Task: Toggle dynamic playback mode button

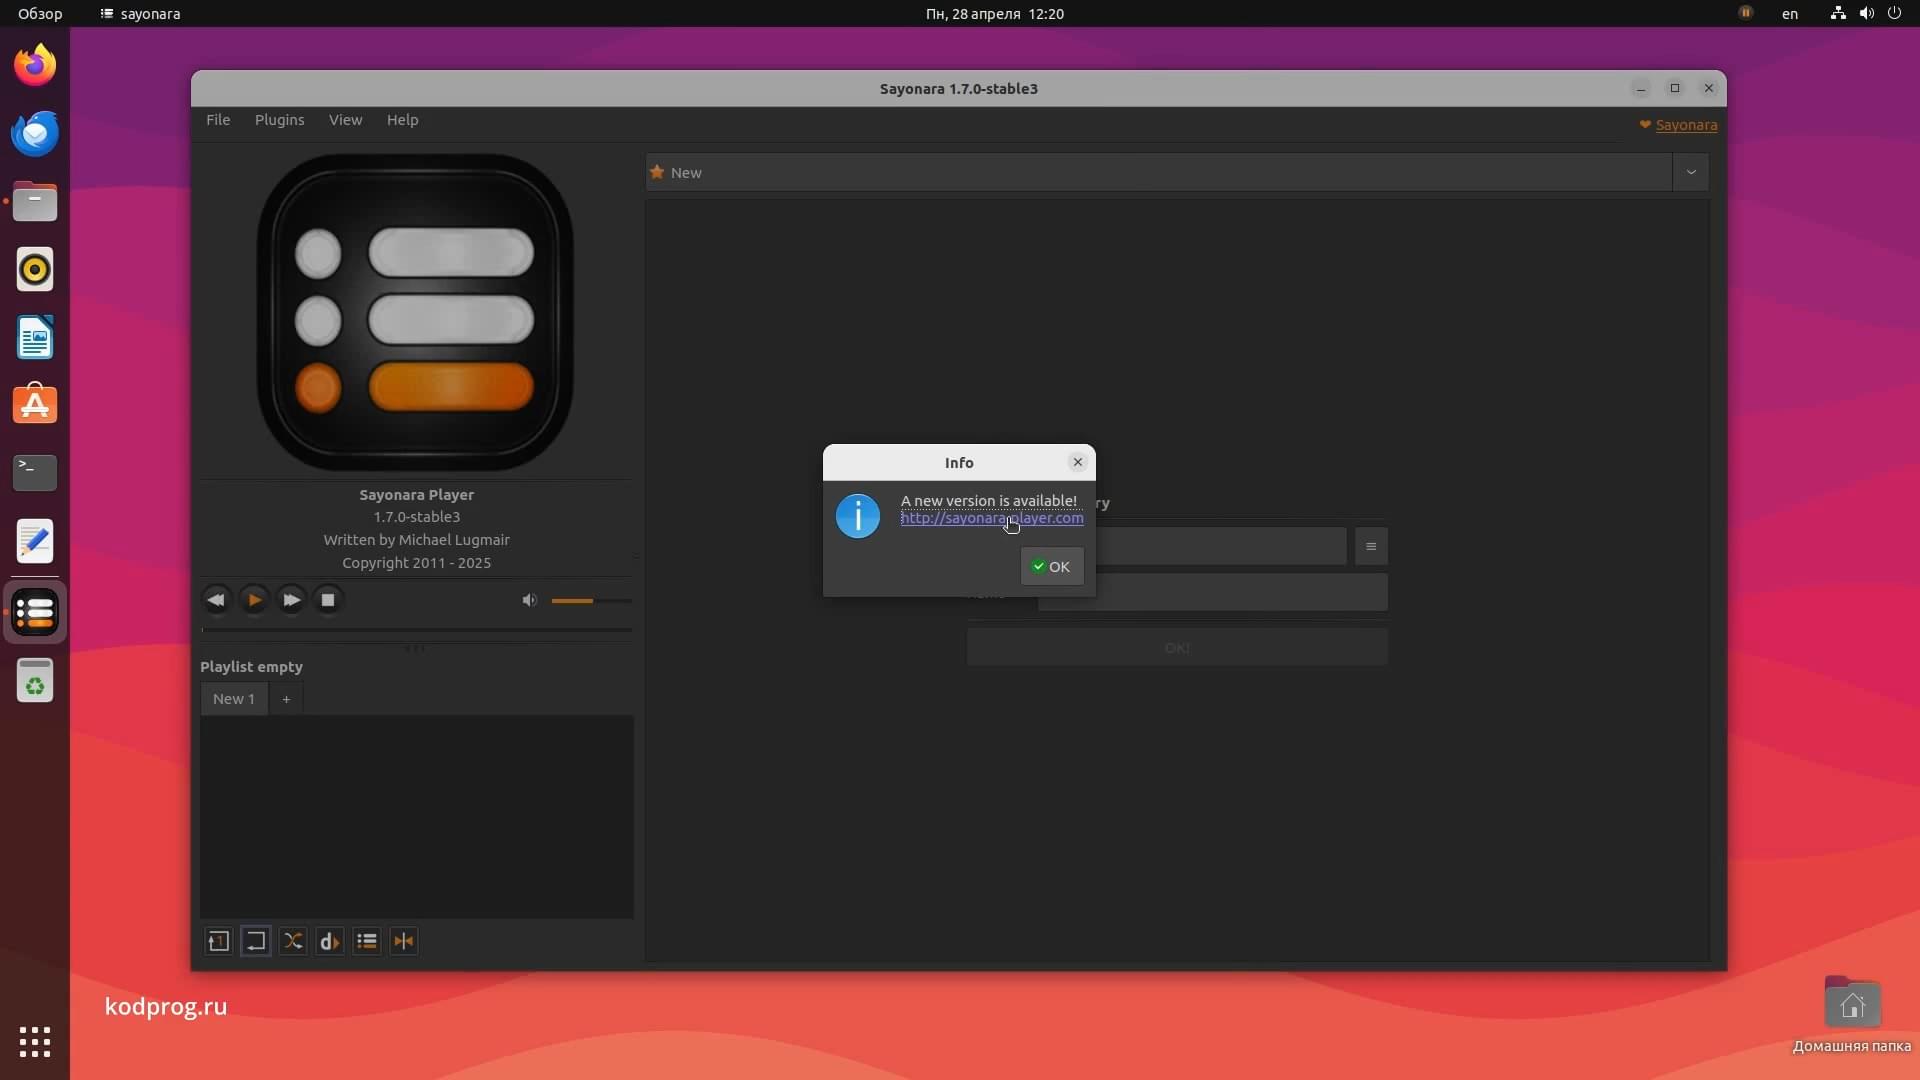Action: pos(330,941)
